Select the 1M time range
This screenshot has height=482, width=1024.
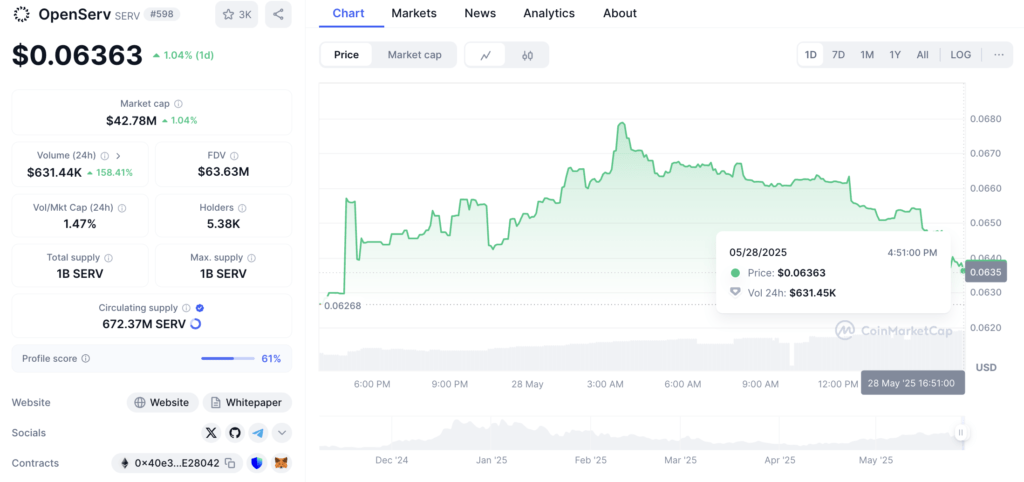tap(867, 55)
